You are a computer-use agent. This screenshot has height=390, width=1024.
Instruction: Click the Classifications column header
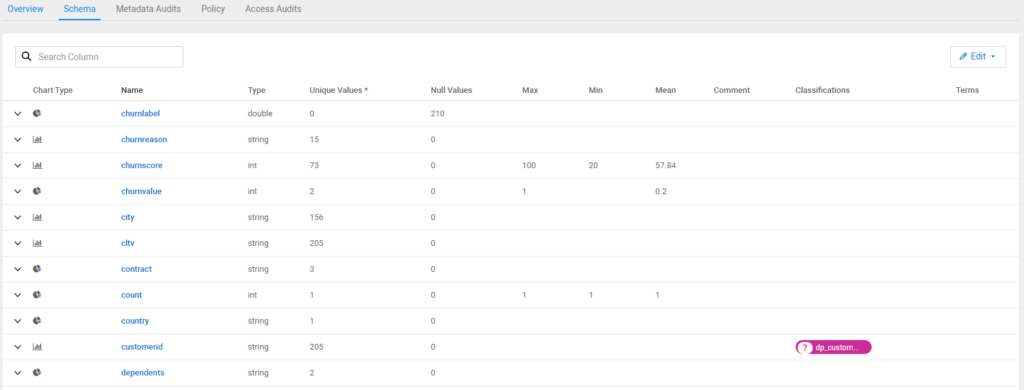coord(822,90)
